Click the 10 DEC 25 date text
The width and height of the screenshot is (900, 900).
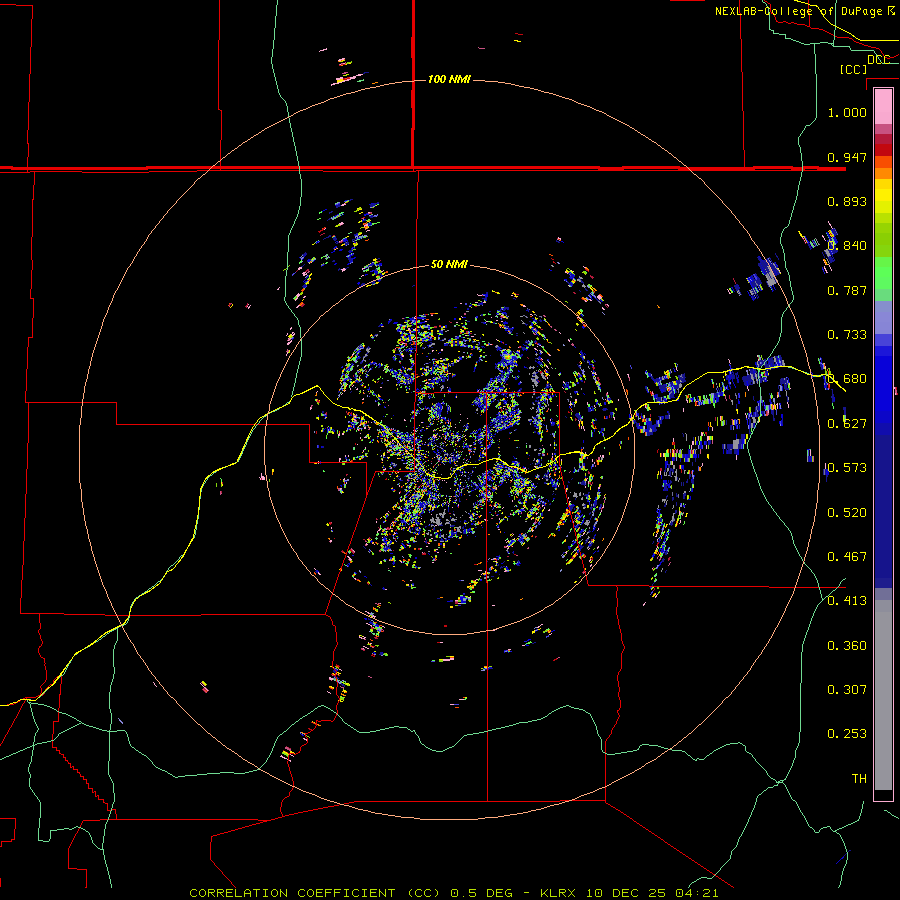[x=626, y=893]
